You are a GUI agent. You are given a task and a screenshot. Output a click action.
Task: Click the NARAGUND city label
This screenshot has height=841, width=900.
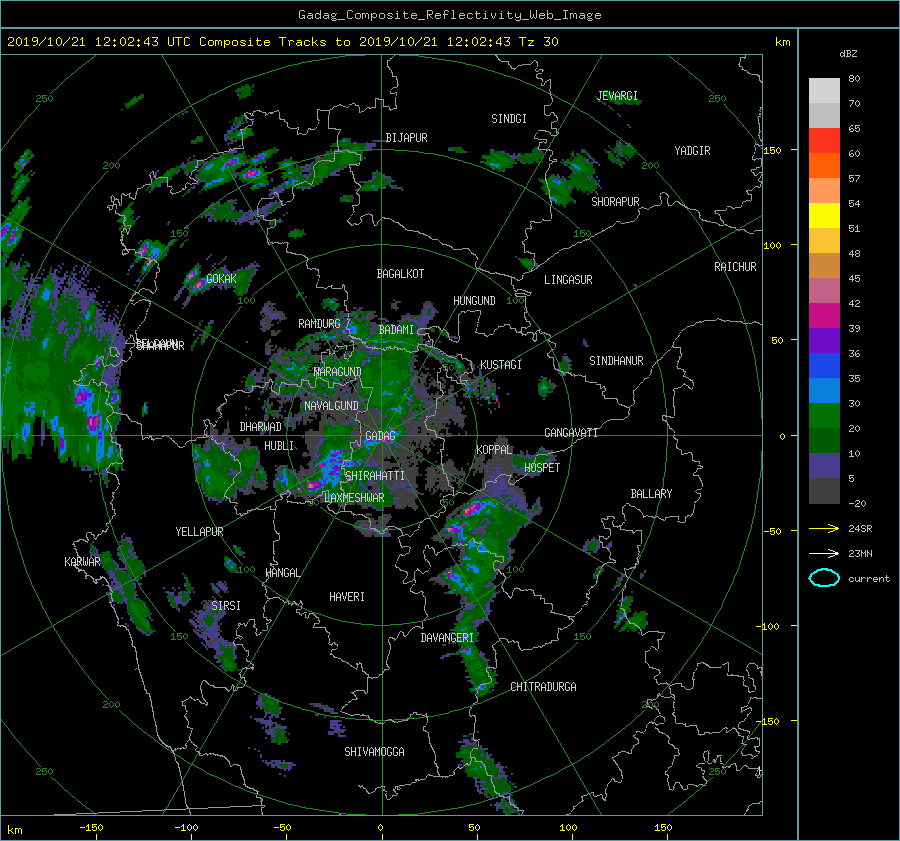(x=338, y=372)
